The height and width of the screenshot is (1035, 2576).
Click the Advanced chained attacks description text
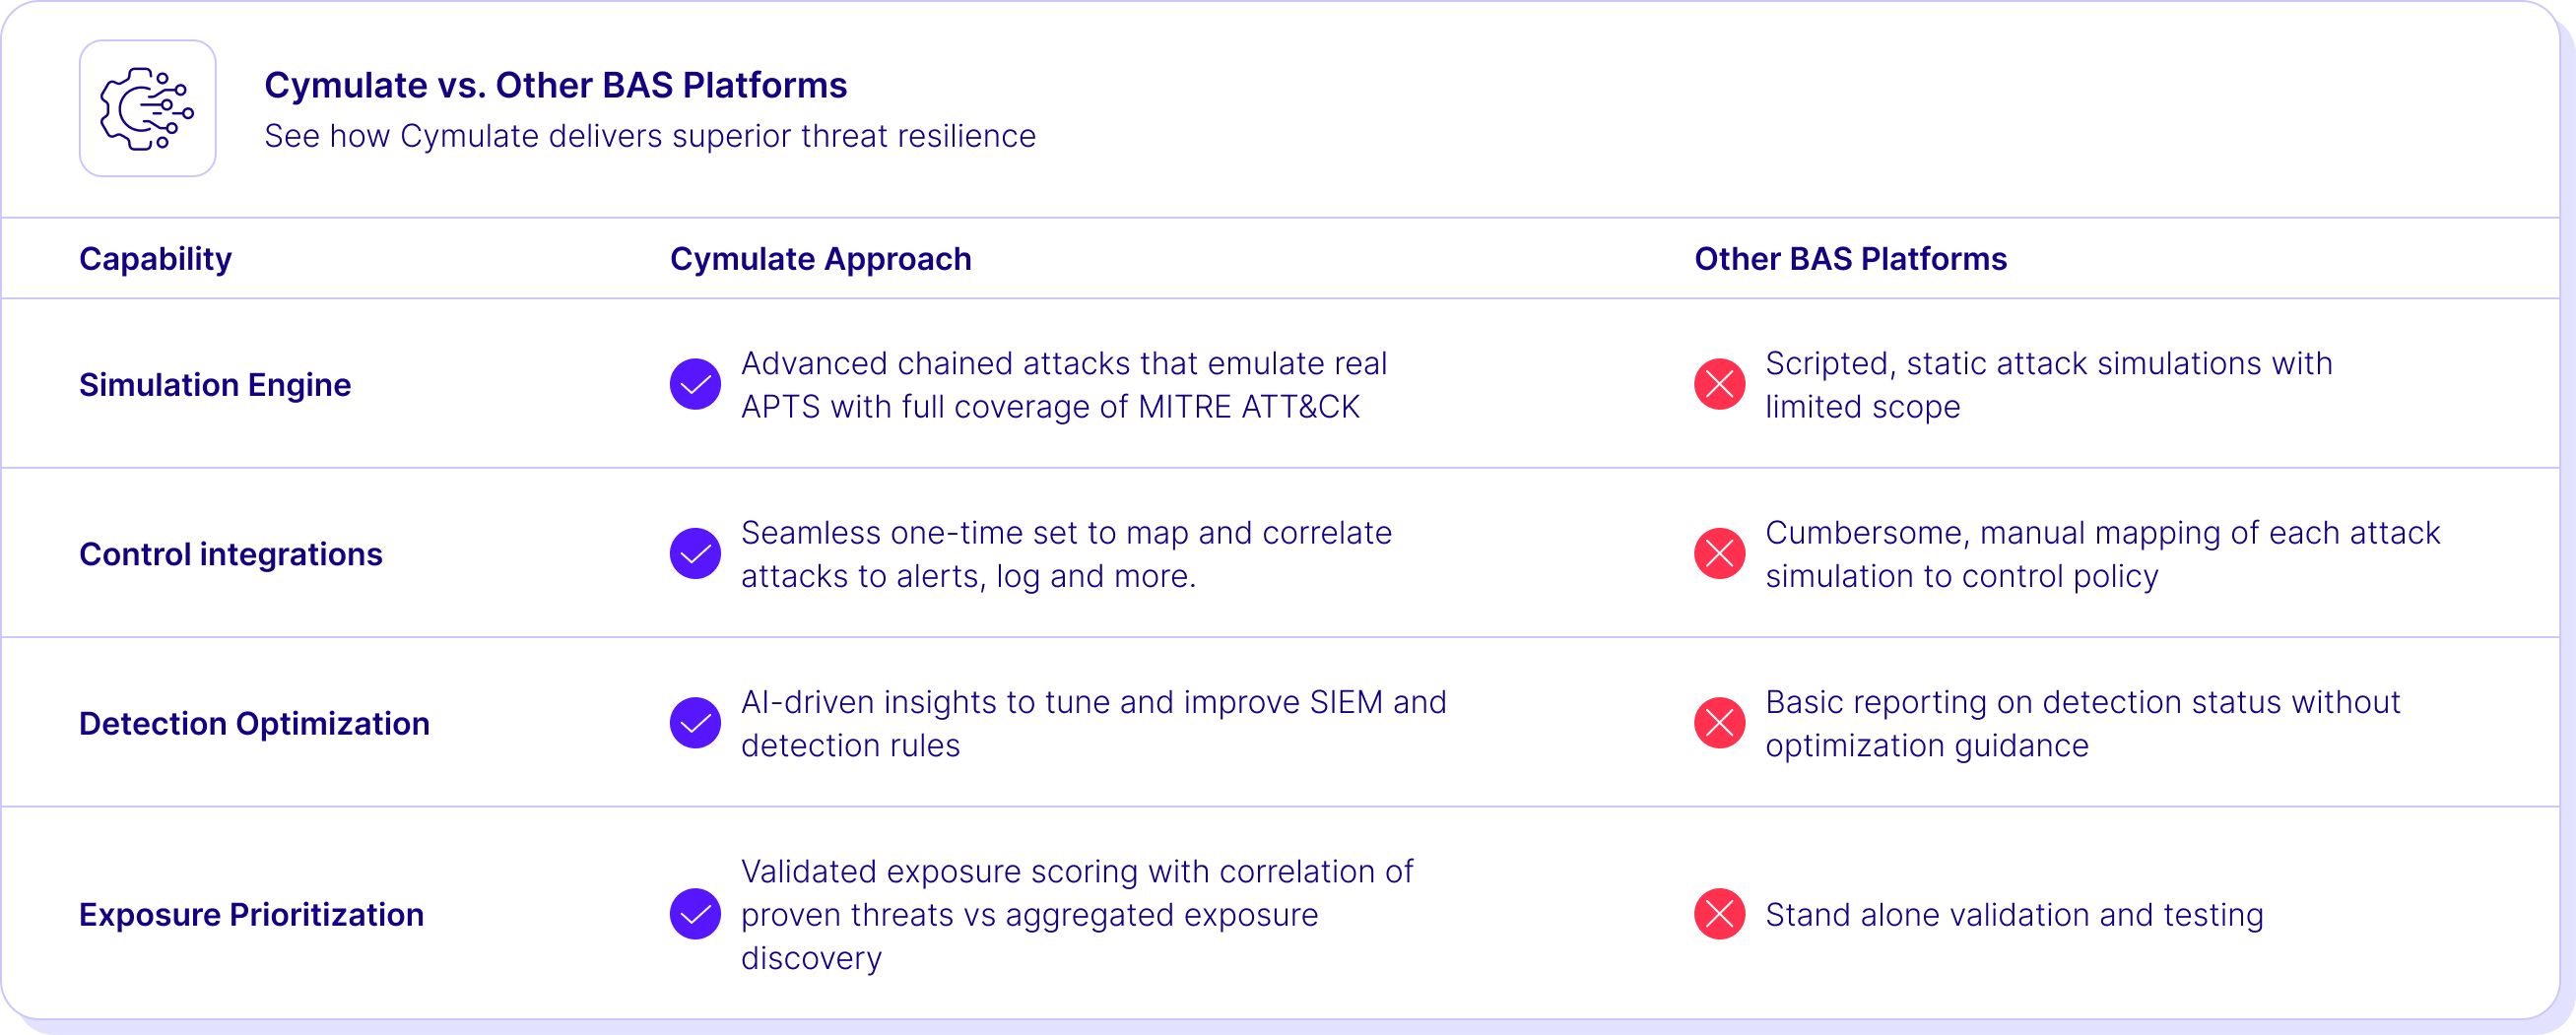(1064, 385)
